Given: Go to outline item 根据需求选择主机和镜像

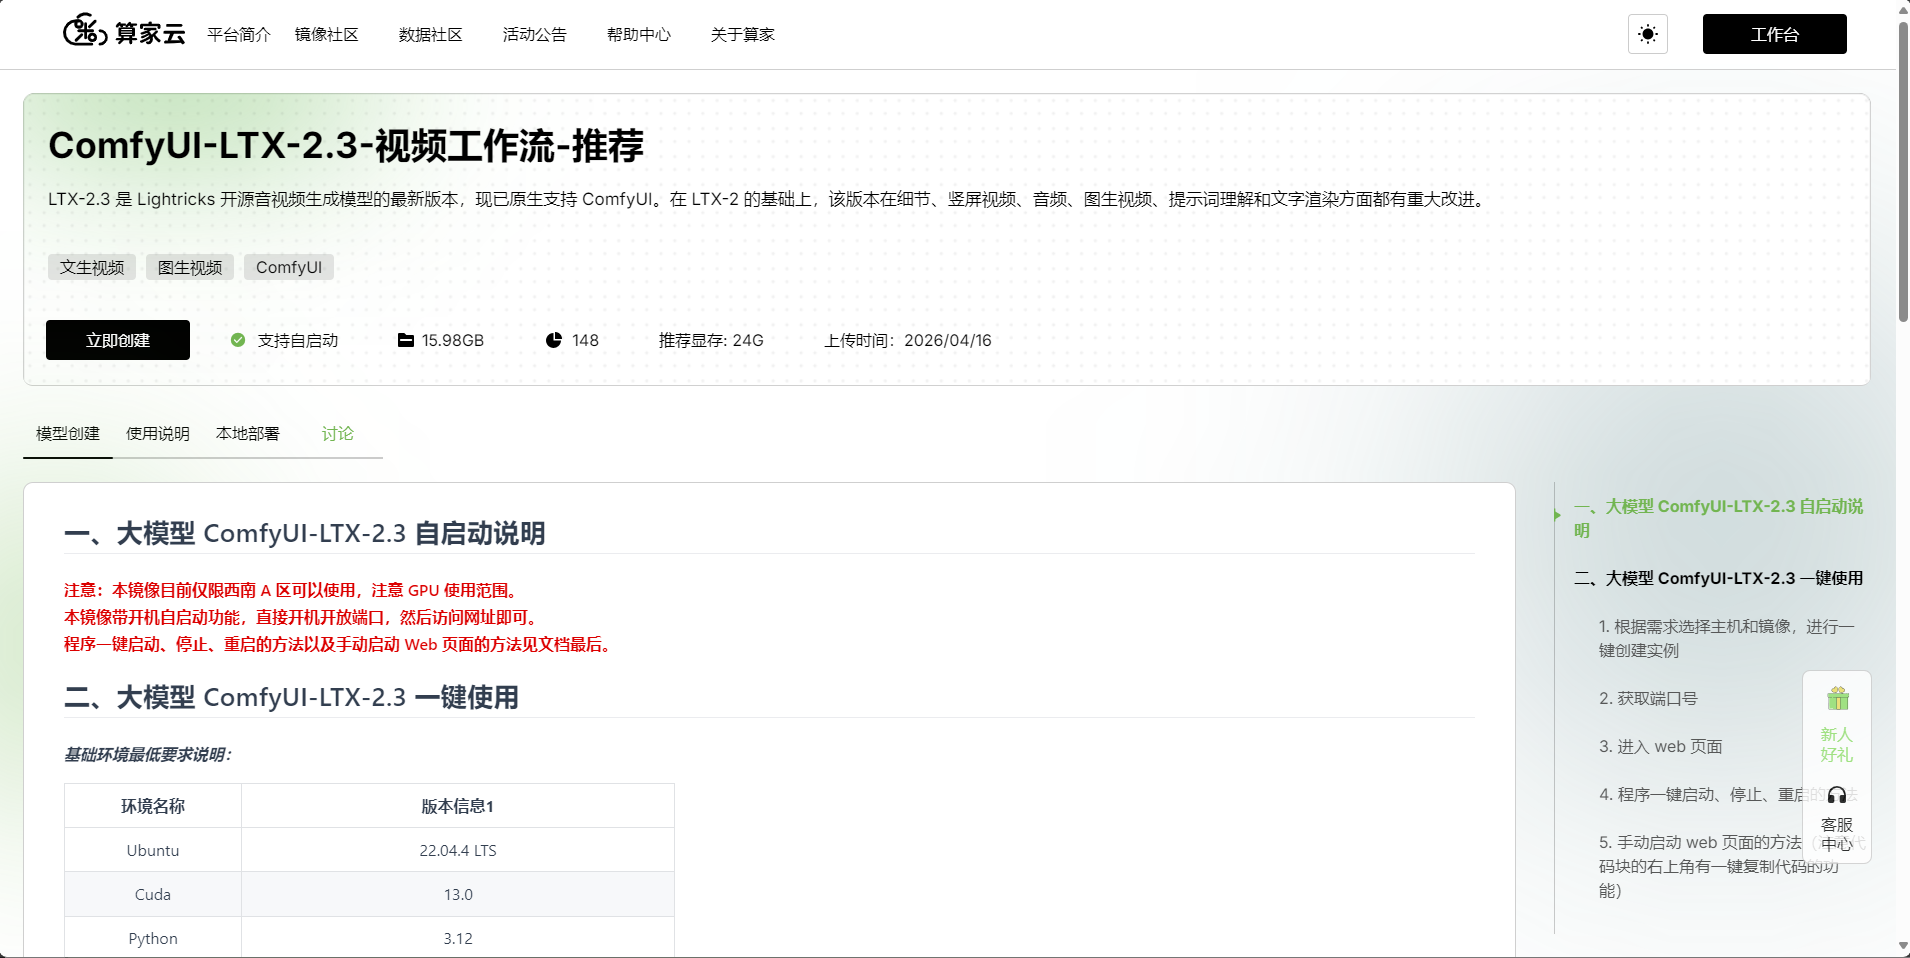Looking at the screenshot, I should coord(1727,638).
